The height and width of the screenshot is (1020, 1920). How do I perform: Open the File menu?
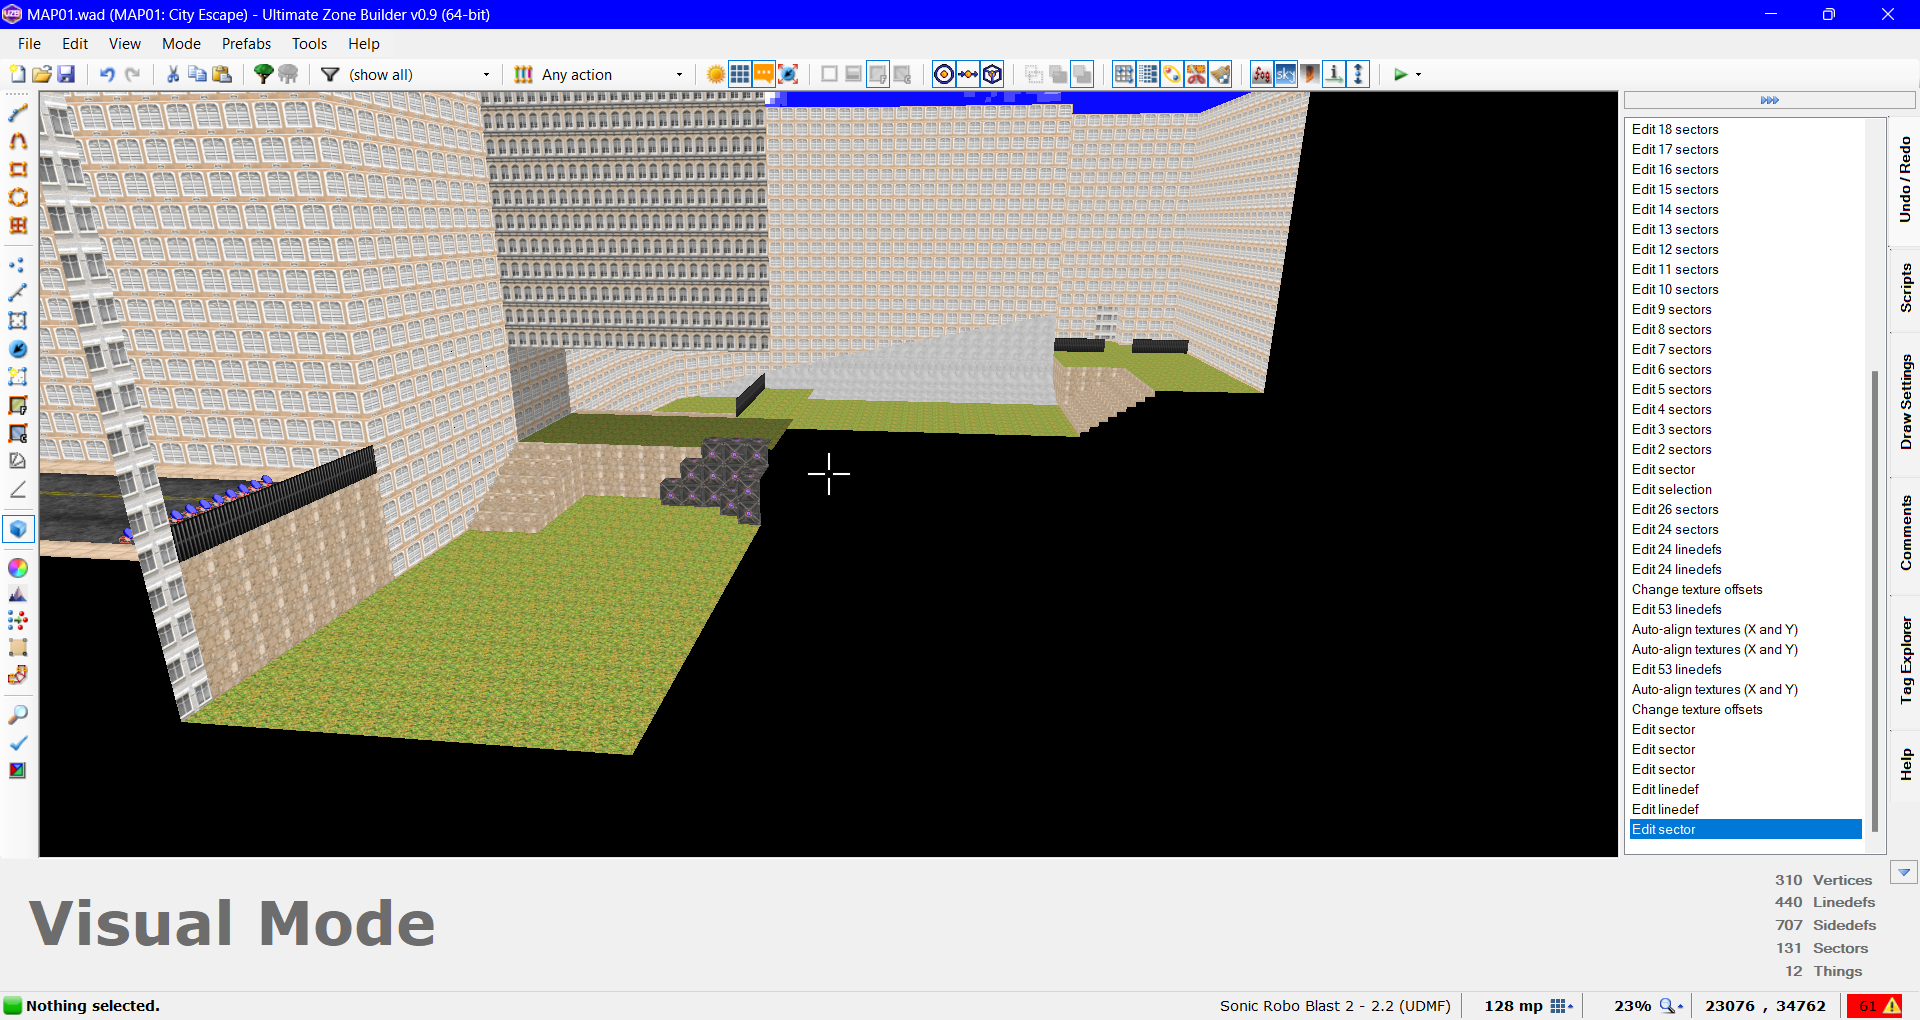pos(29,44)
